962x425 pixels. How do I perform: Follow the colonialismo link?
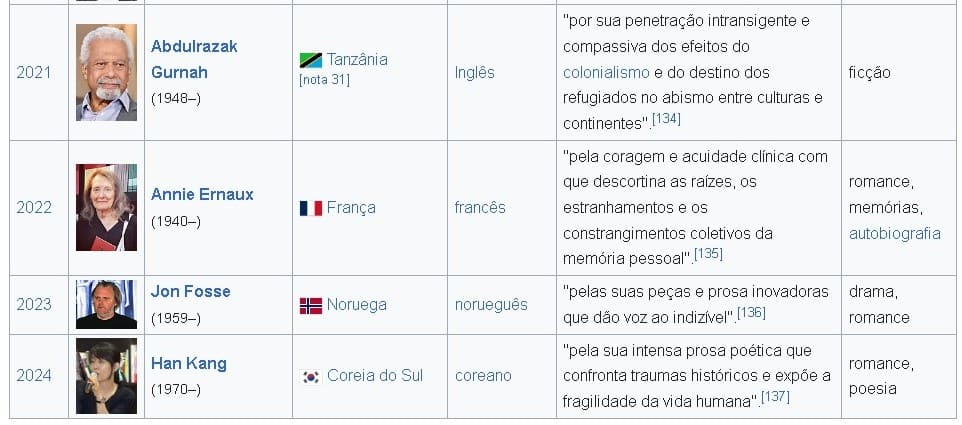pos(606,72)
